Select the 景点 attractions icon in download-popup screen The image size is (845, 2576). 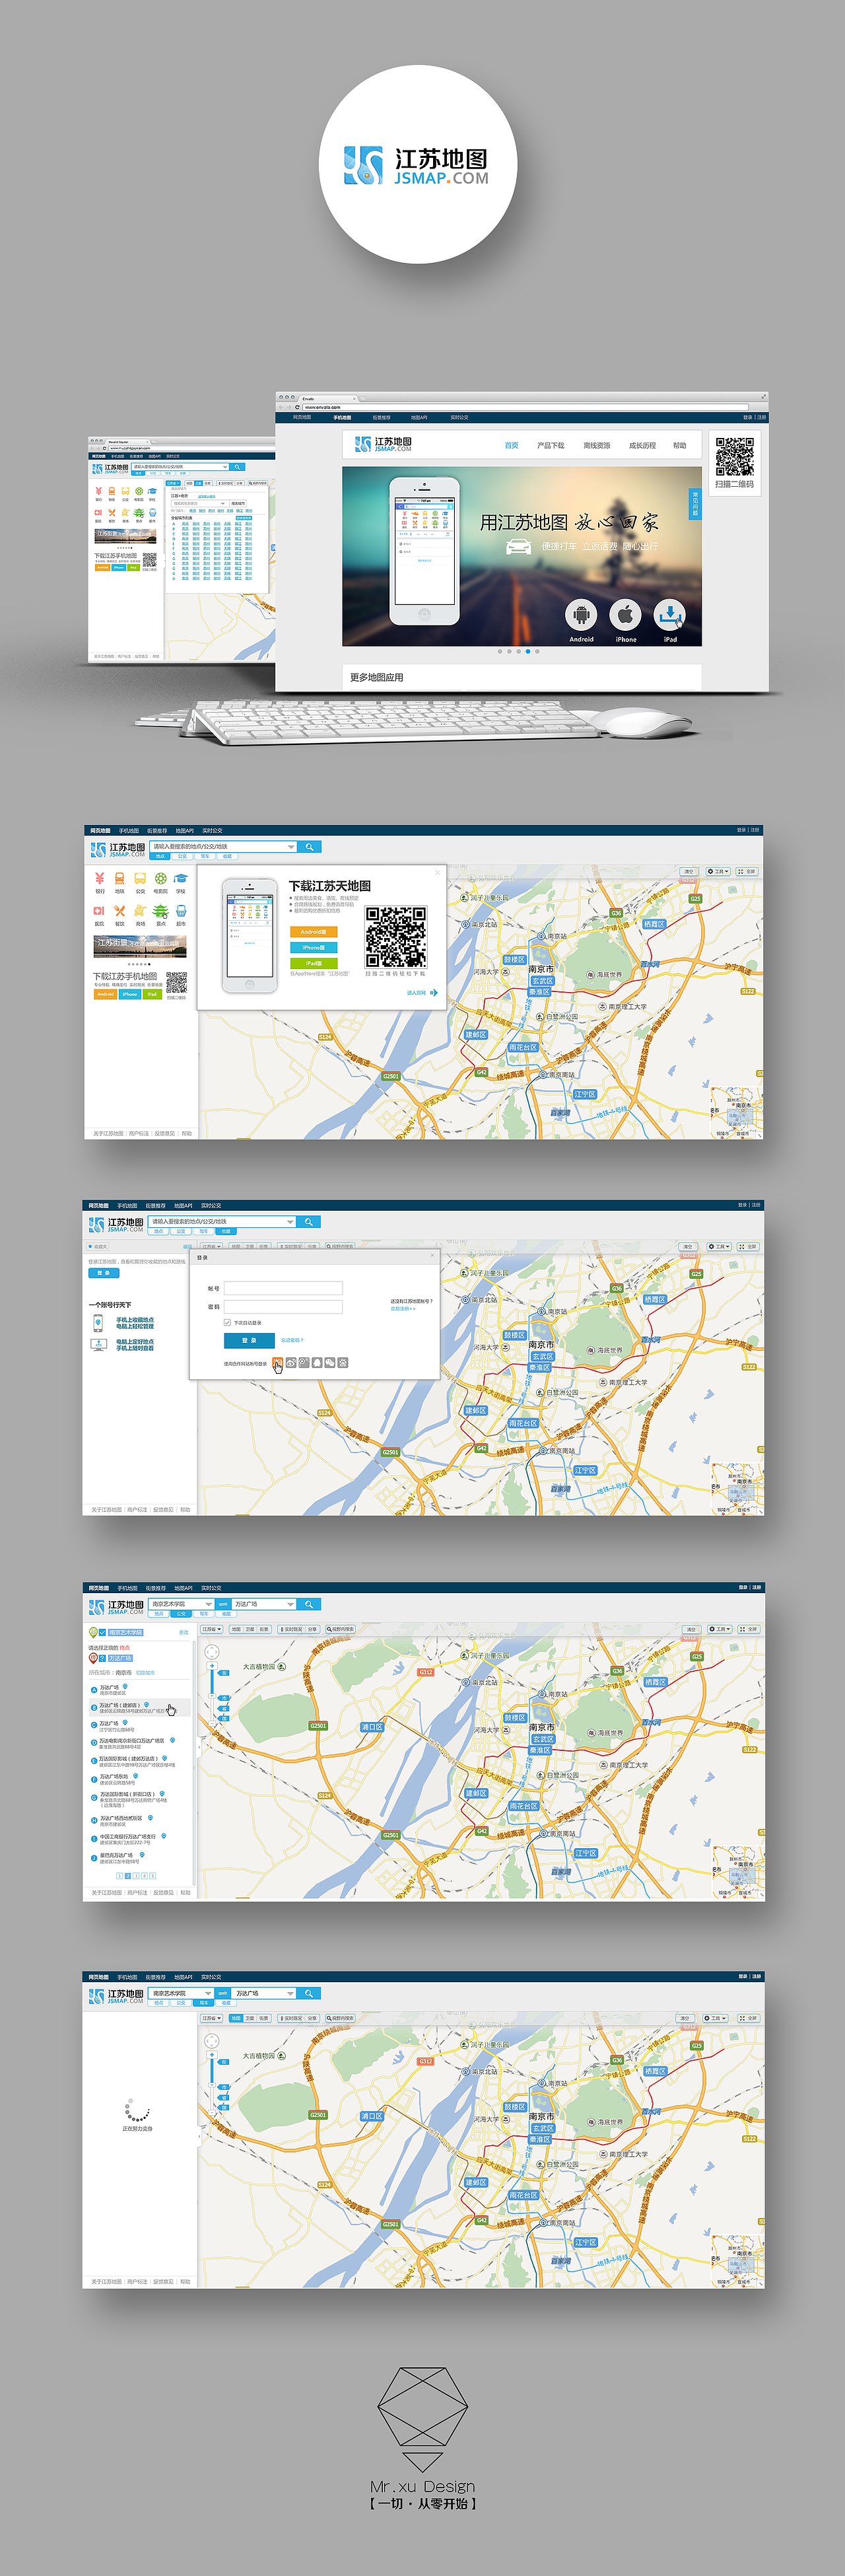(160, 911)
